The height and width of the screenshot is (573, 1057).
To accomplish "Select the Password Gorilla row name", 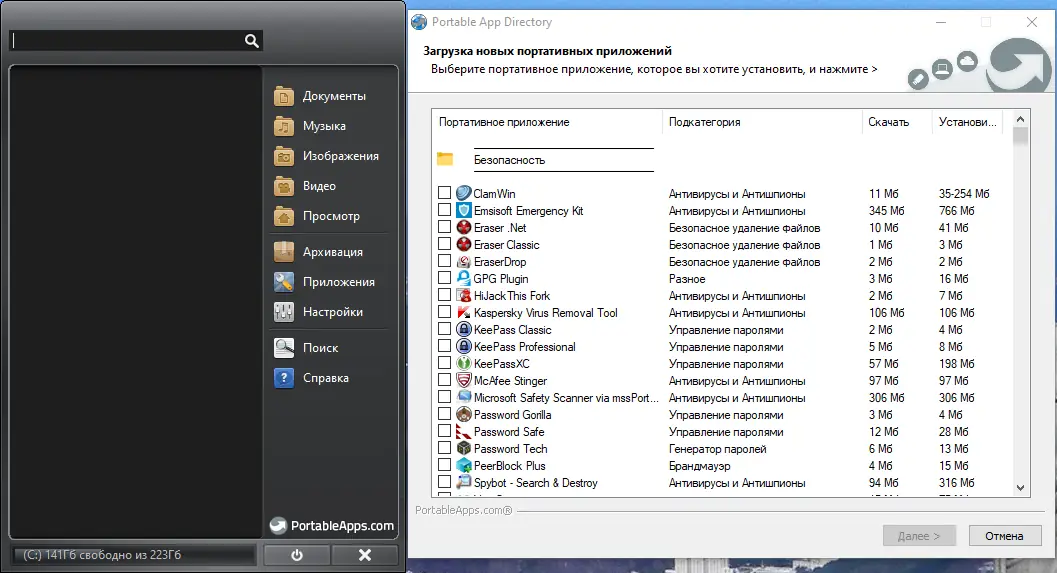I will coord(512,415).
